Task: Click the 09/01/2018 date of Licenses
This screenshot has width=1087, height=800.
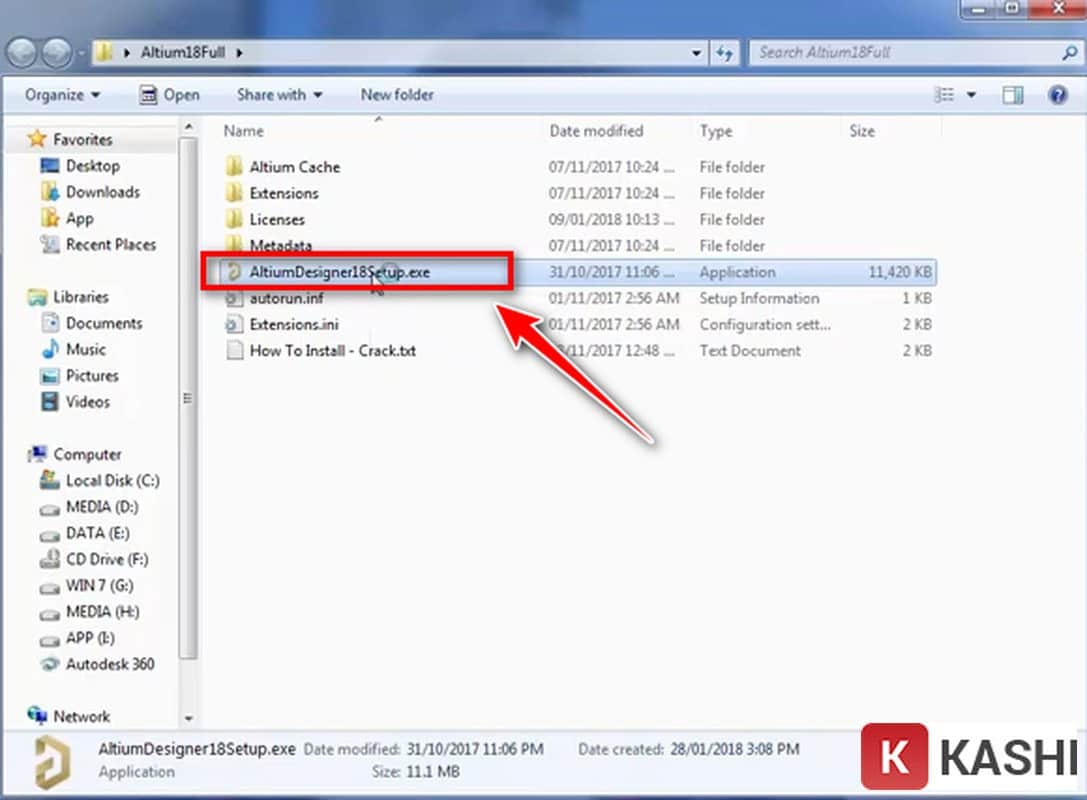Action: [x=611, y=219]
